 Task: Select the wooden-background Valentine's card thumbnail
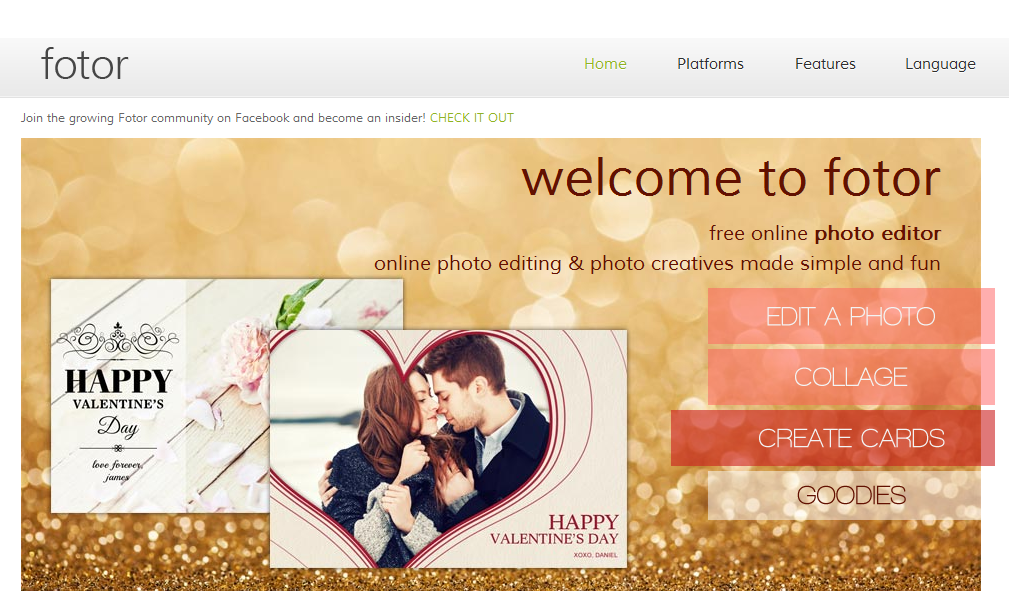click(x=160, y=396)
